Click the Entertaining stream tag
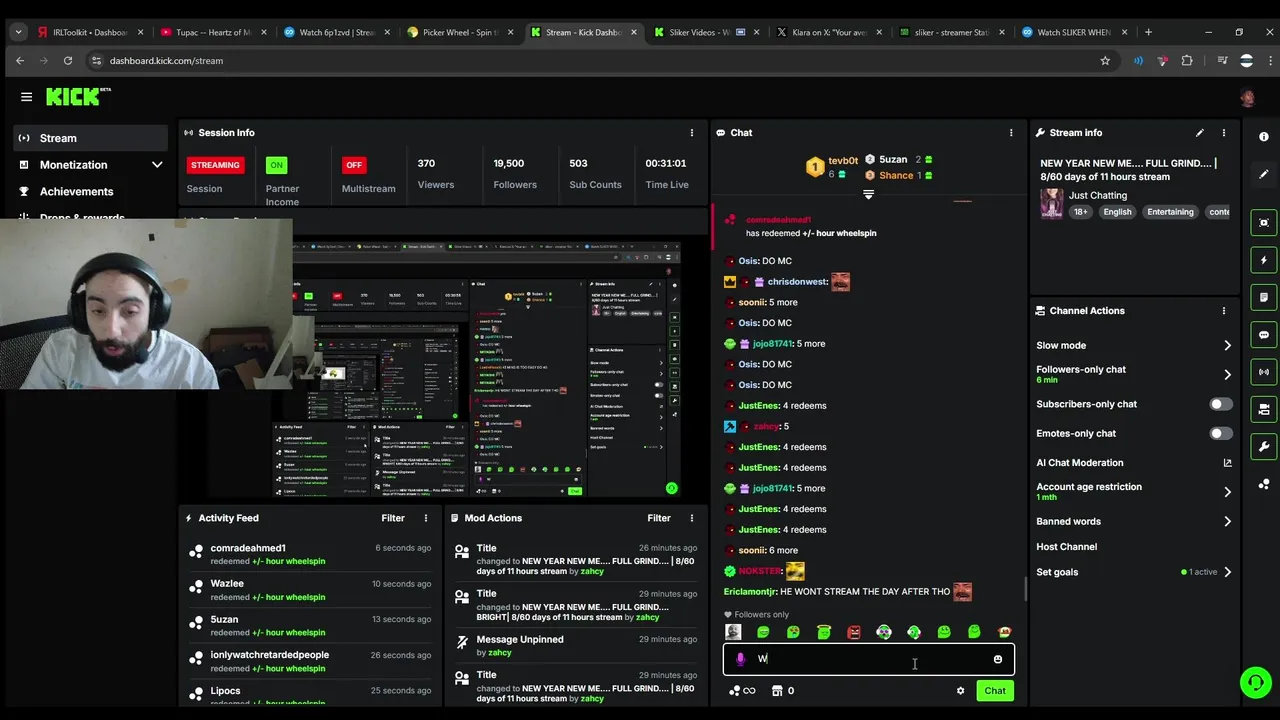The width and height of the screenshot is (1280, 720). point(1170,212)
